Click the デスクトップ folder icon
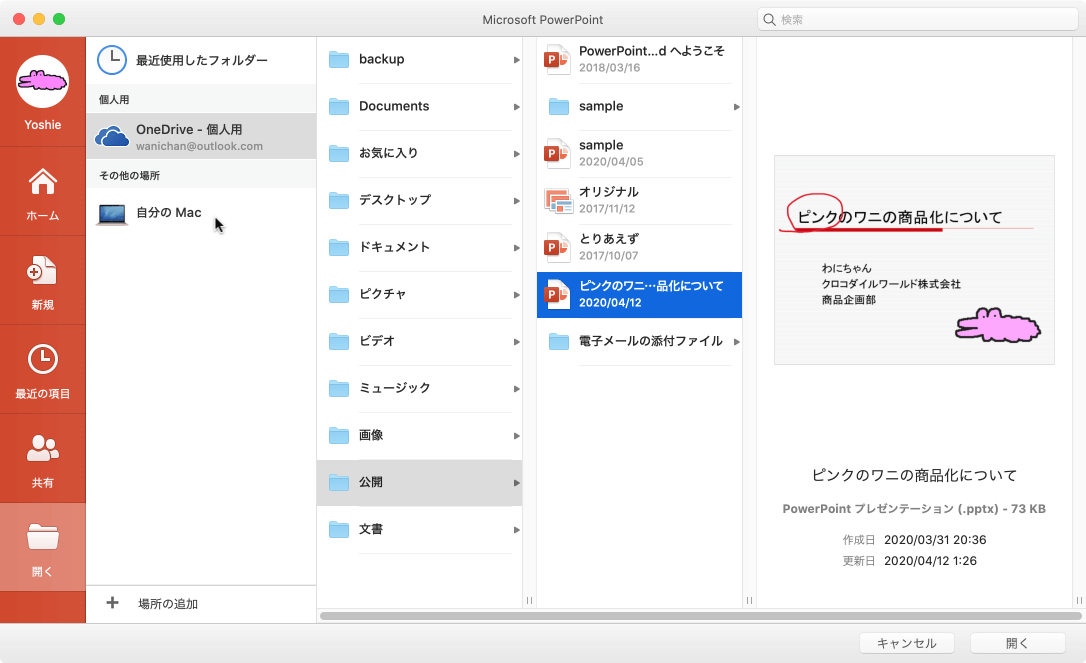 pyautogui.click(x=339, y=200)
